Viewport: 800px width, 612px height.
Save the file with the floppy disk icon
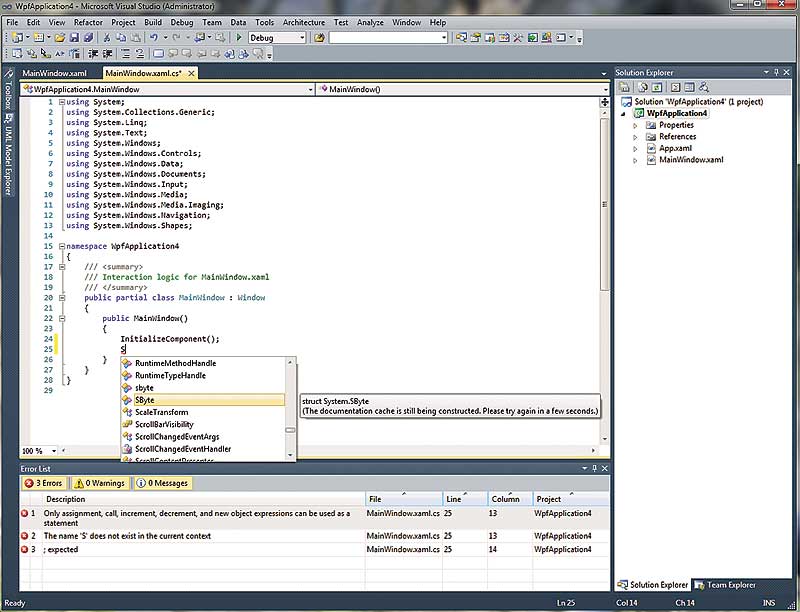74,38
